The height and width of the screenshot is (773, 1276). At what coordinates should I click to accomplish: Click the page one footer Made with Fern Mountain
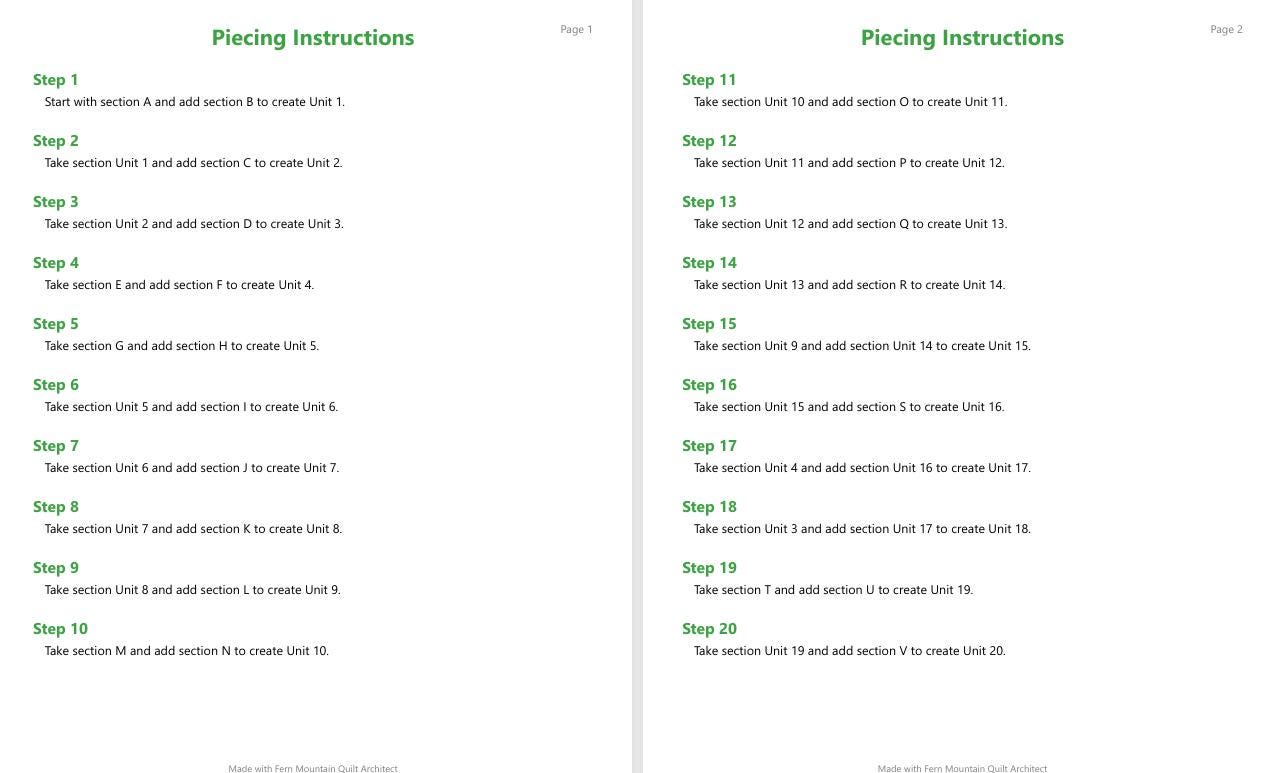(313, 768)
